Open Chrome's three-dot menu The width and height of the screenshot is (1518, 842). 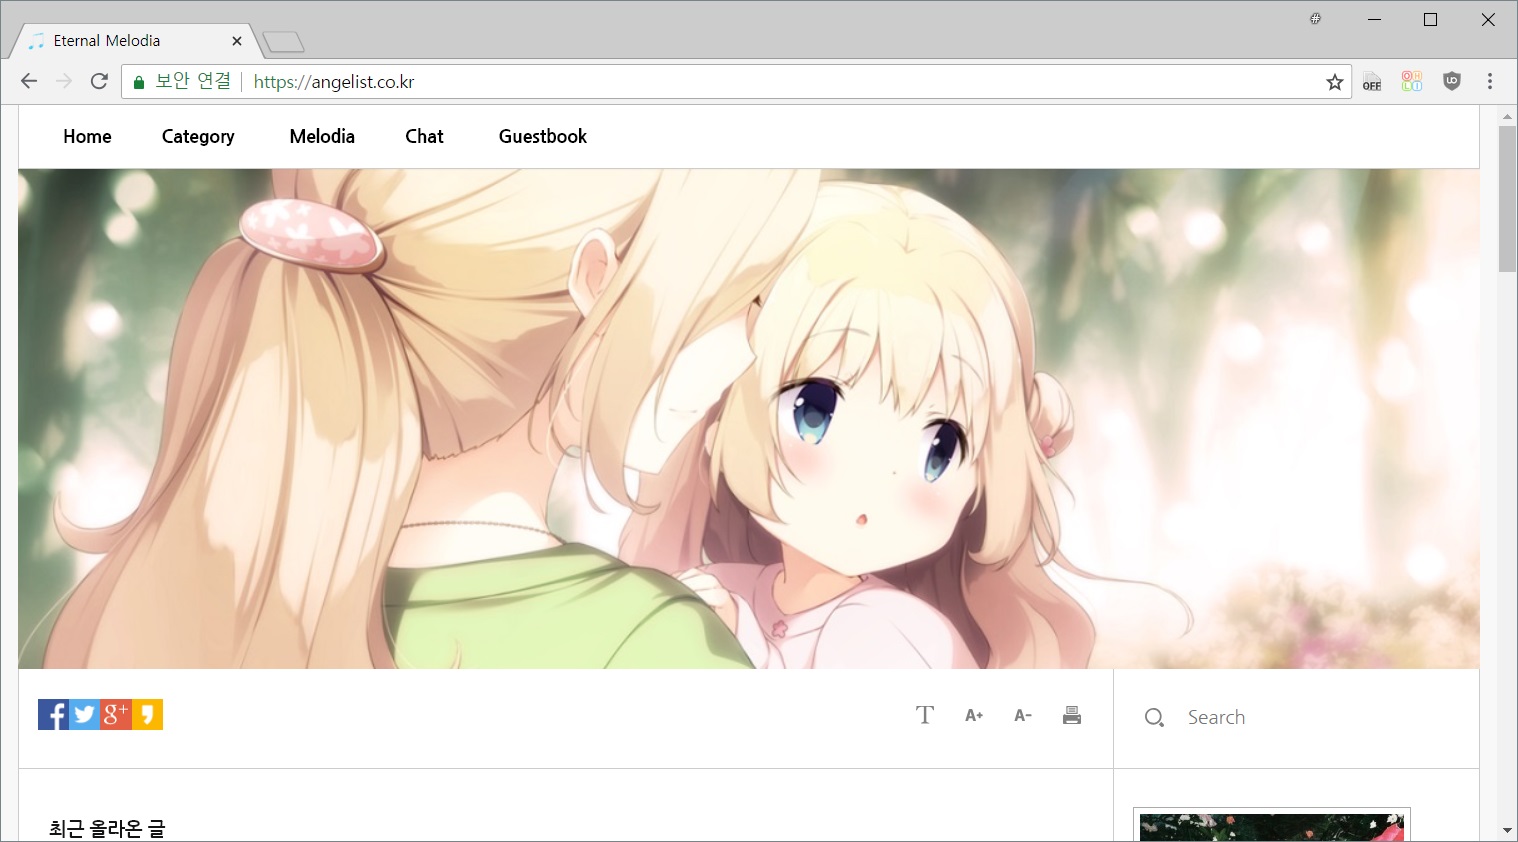1490,82
